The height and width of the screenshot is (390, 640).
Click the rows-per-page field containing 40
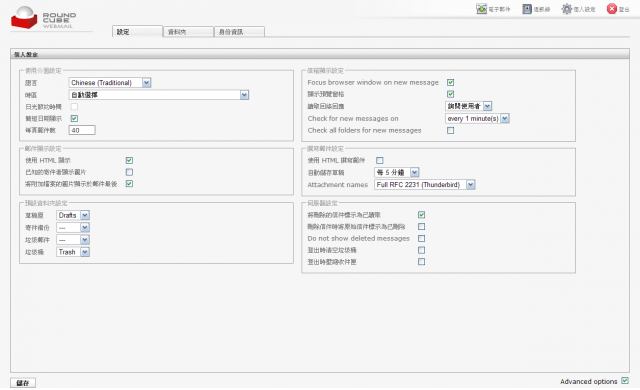82,131
